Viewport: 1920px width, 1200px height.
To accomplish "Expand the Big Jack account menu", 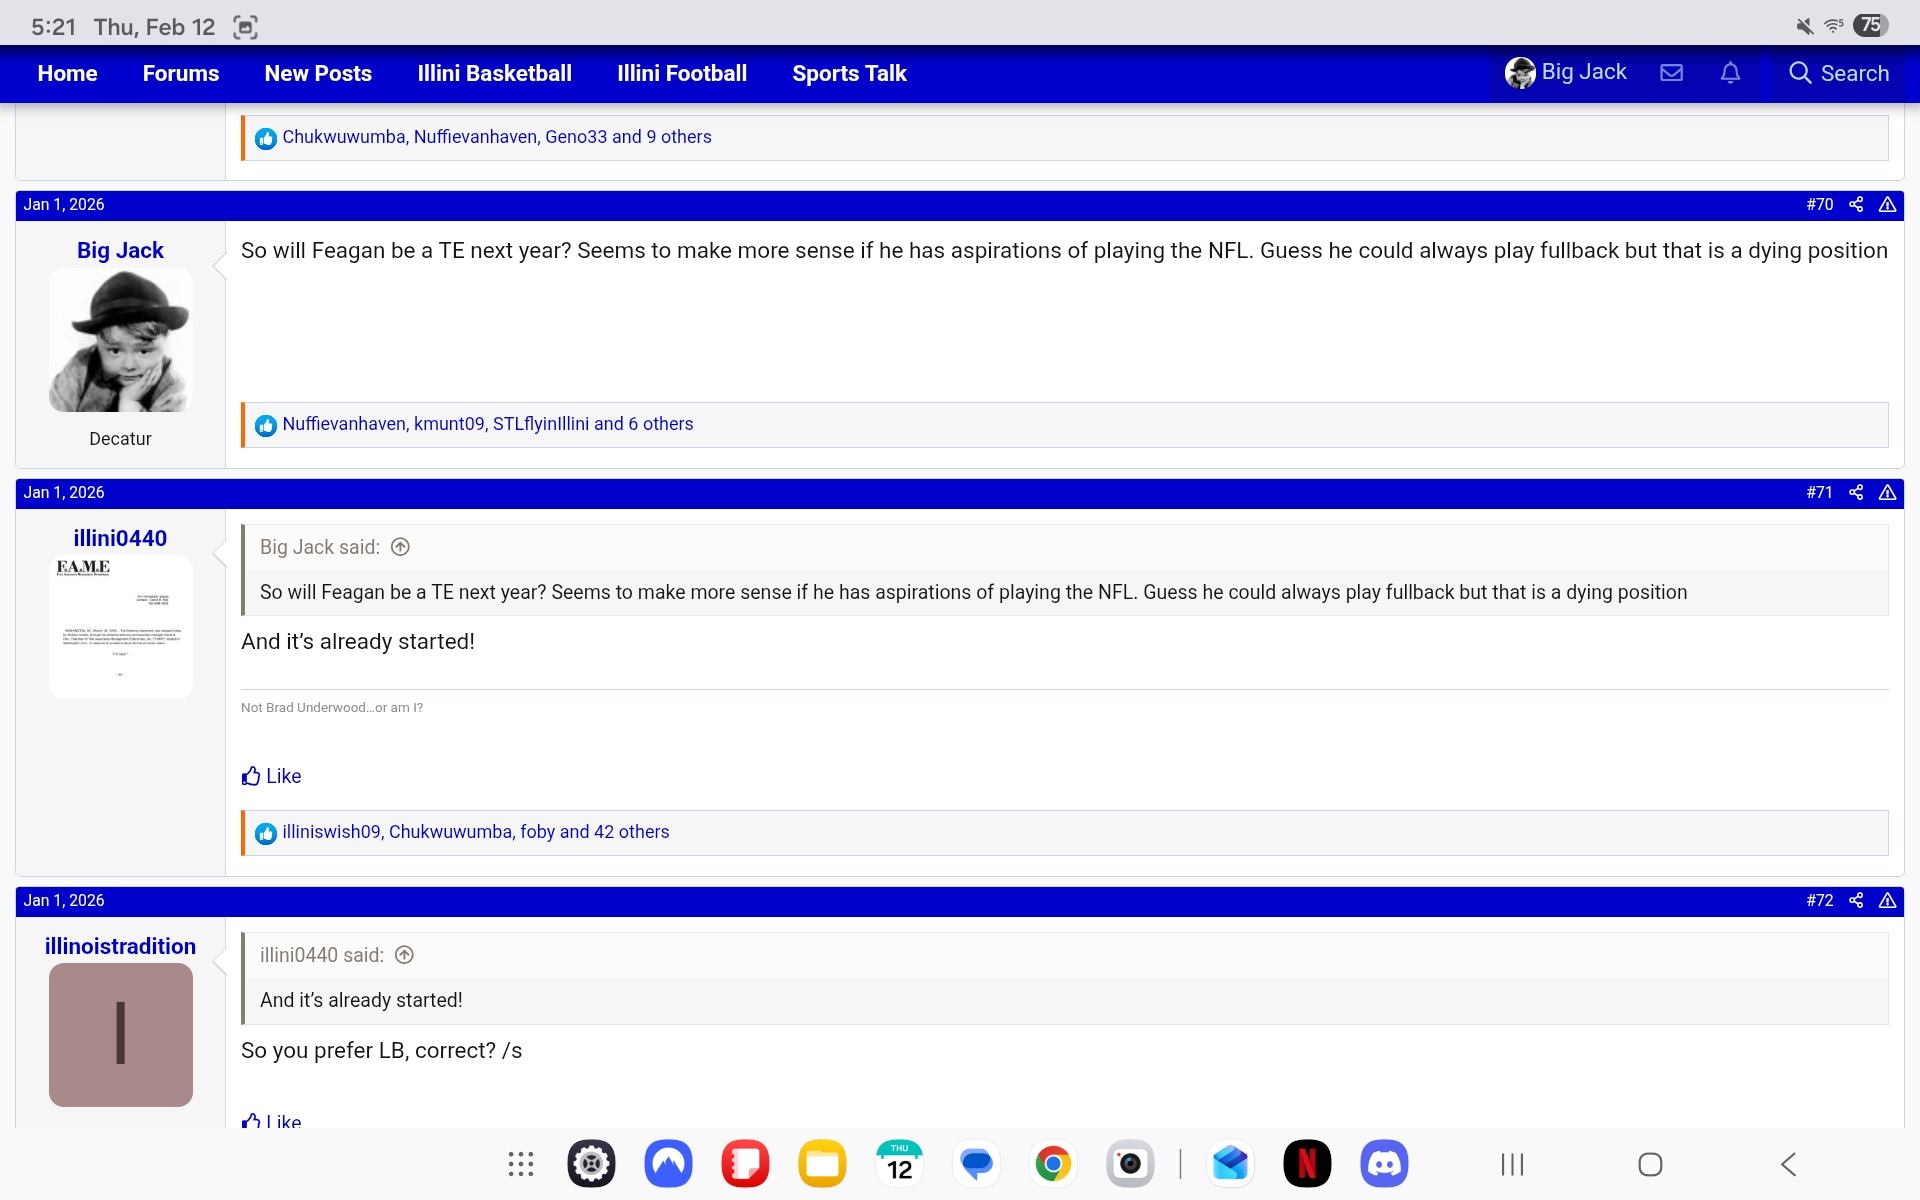I will pos(1566,73).
